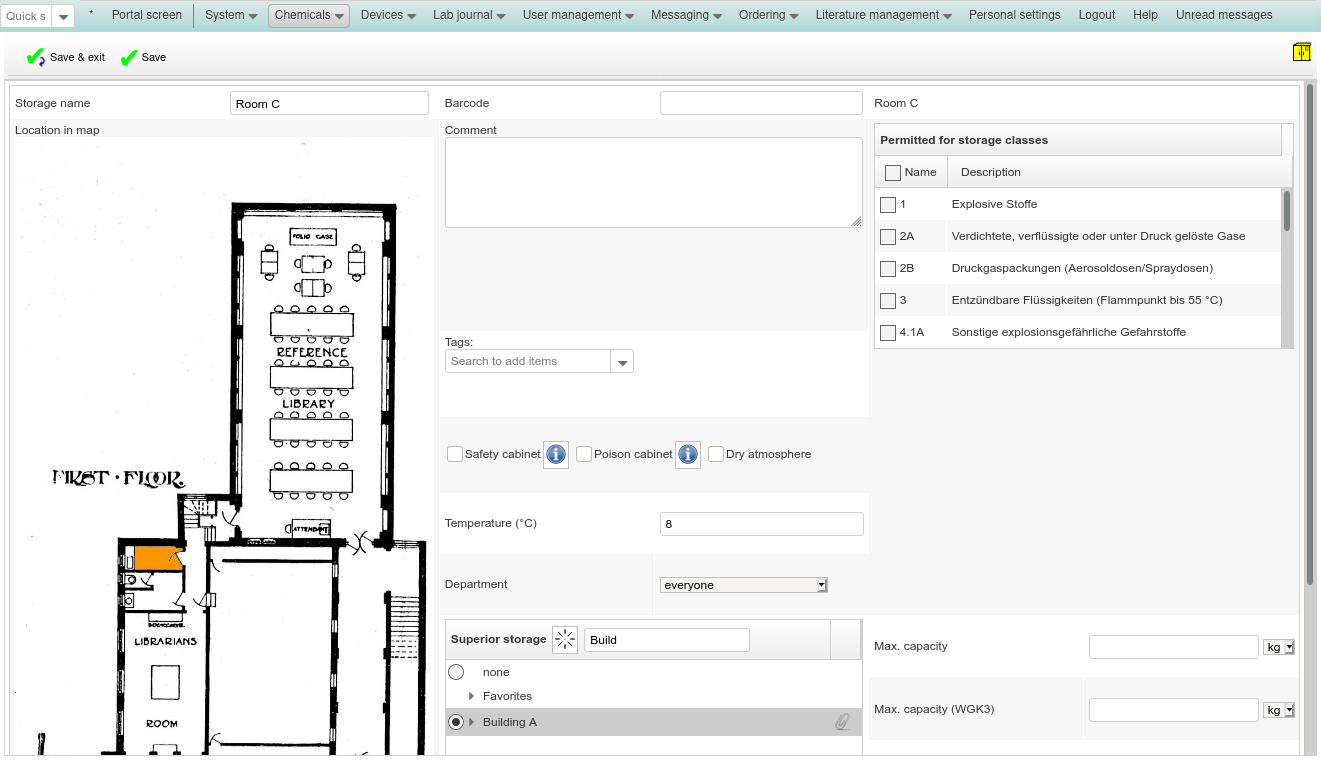1321x760 pixels.
Task: Open the Safety cabinet info icon
Action: (556, 455)
